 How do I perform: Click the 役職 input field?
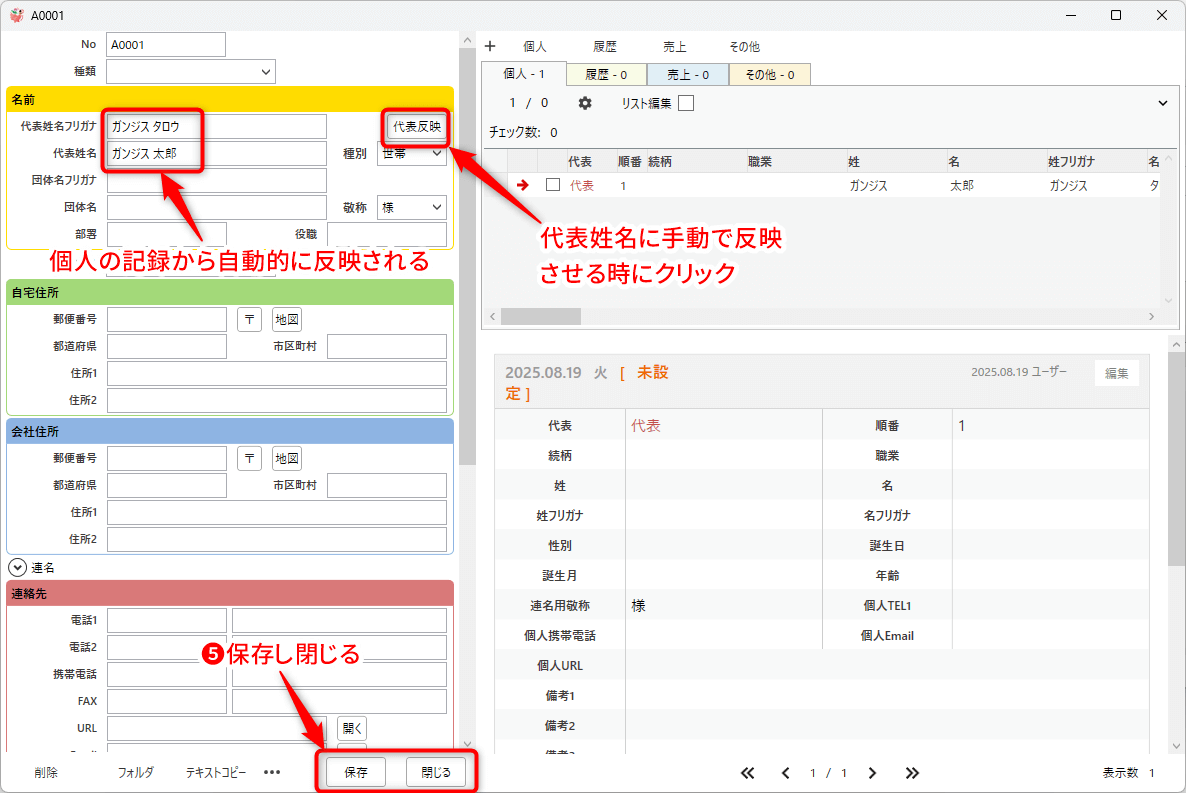pos(387,234)
